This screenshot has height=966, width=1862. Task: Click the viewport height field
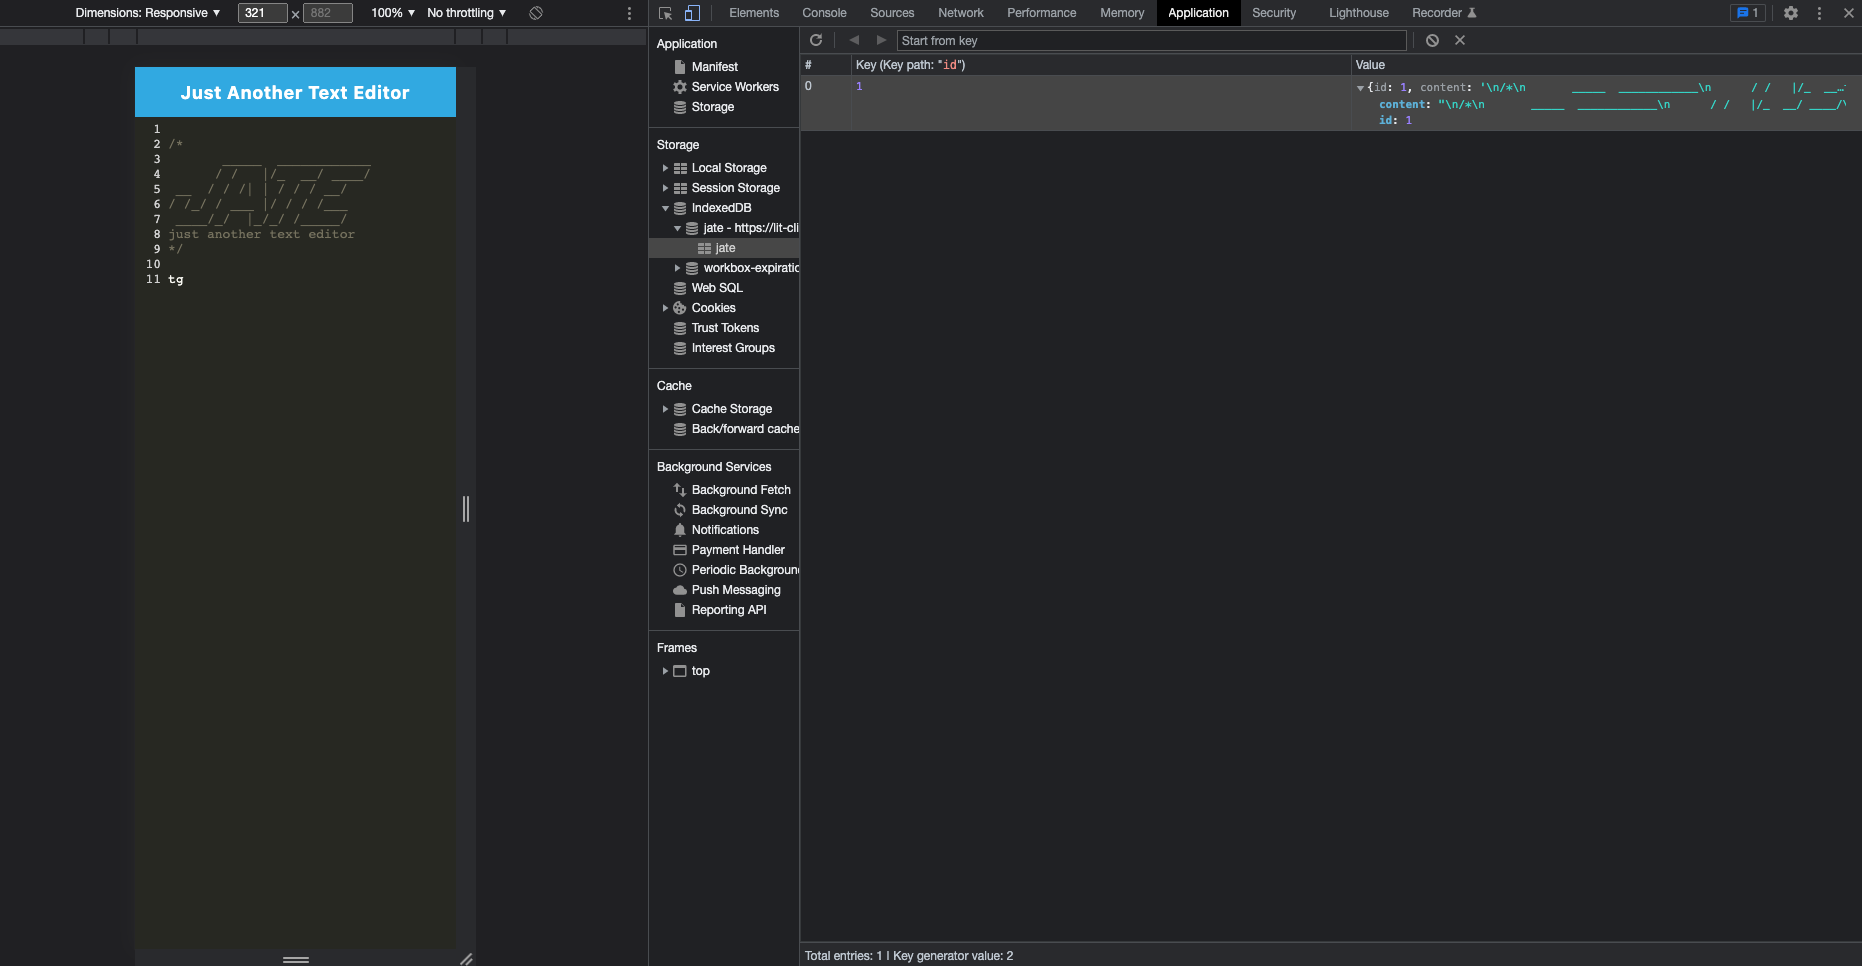[x=328, y=13]
